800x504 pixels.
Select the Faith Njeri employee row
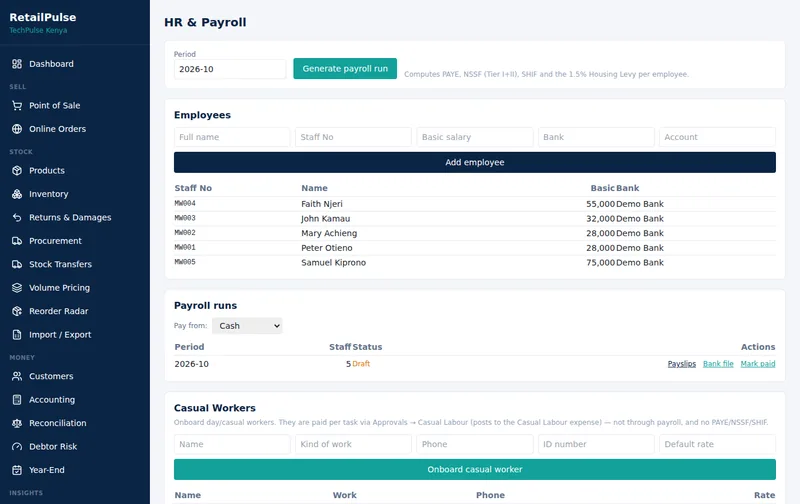(474, 204)
